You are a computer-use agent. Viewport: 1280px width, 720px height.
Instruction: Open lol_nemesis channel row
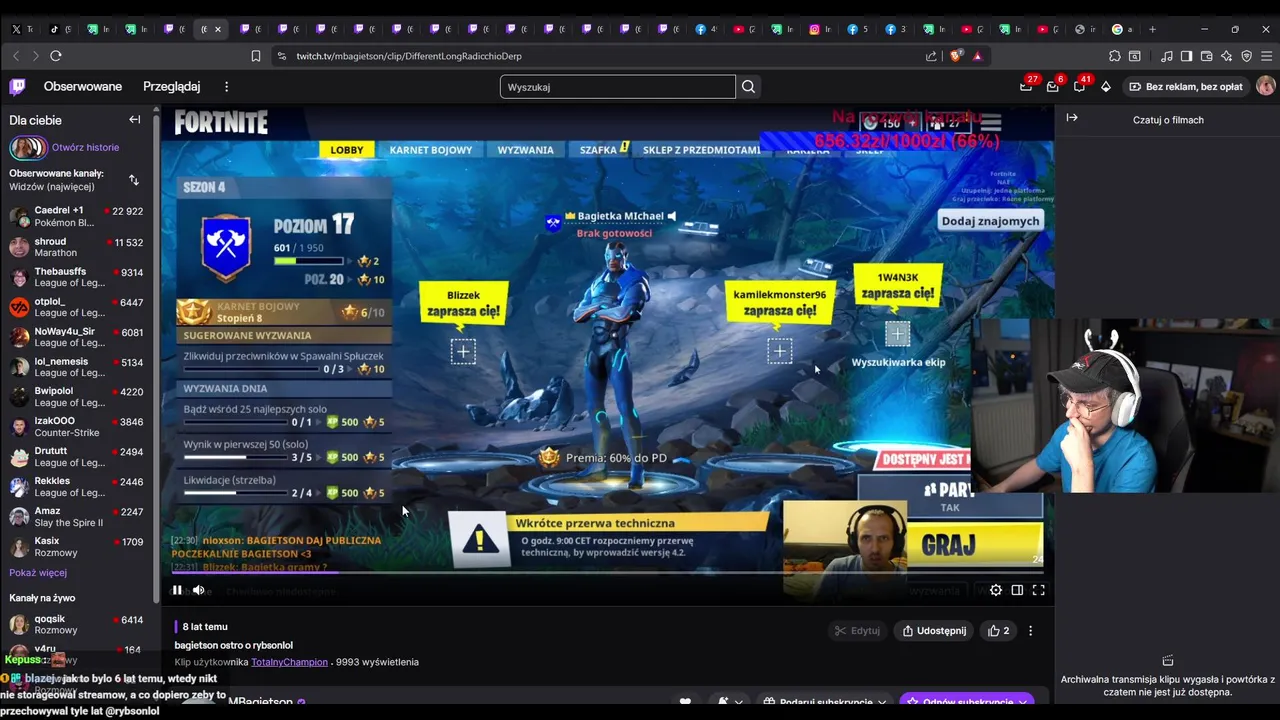click(x=77, y=367)
